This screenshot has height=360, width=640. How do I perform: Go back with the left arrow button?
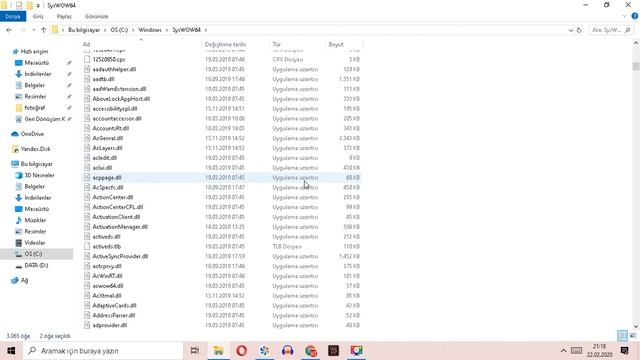pos(9,30)
